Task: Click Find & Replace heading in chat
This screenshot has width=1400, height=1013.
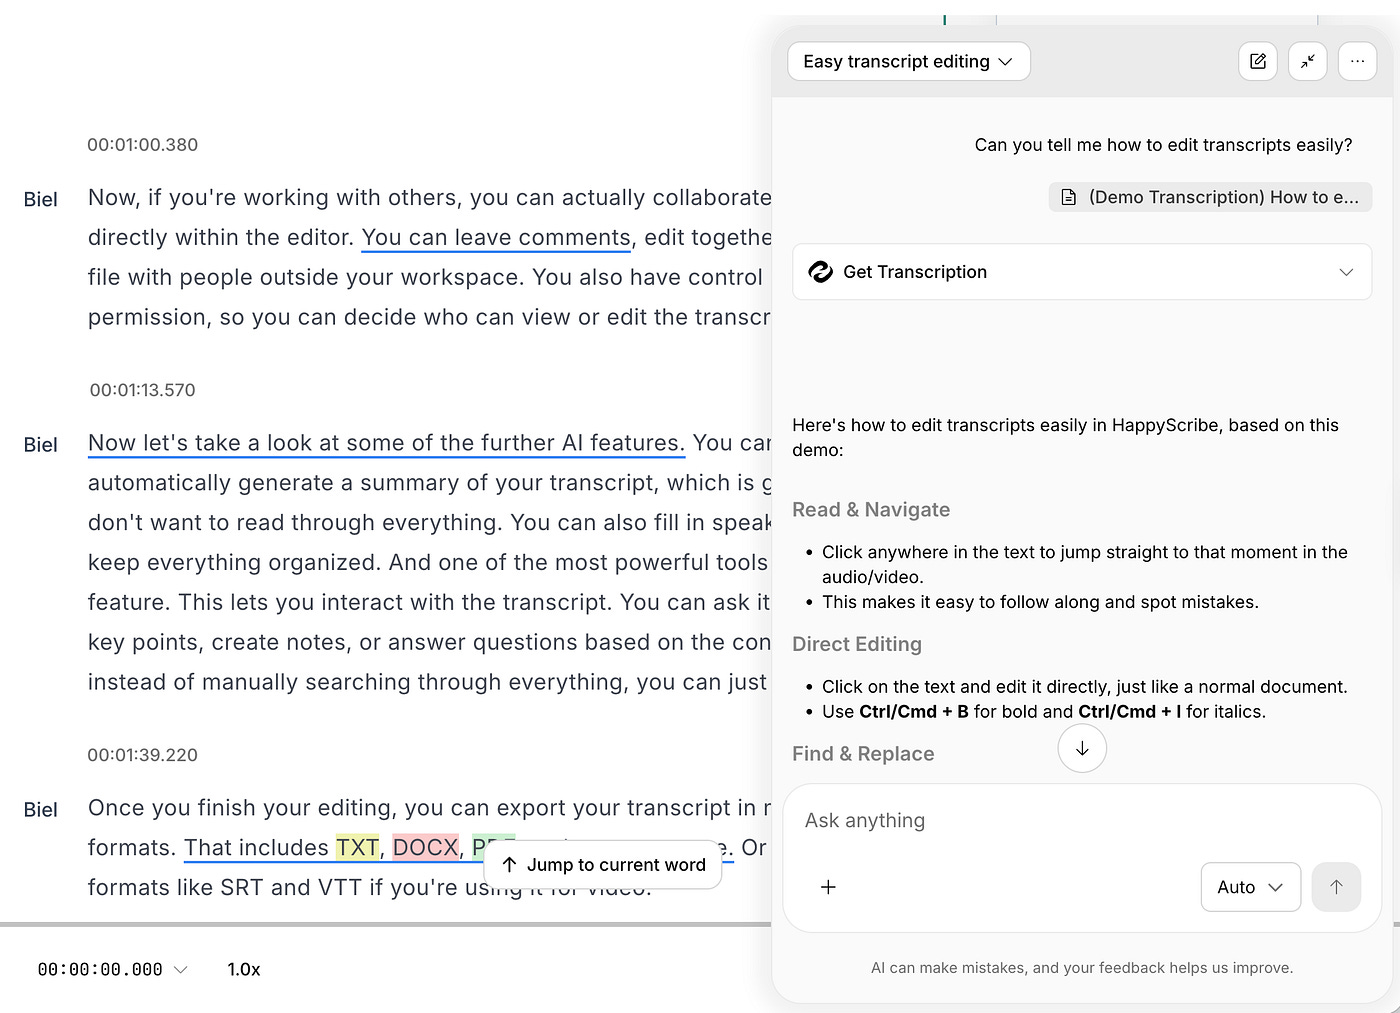Action: click(863, 754)
